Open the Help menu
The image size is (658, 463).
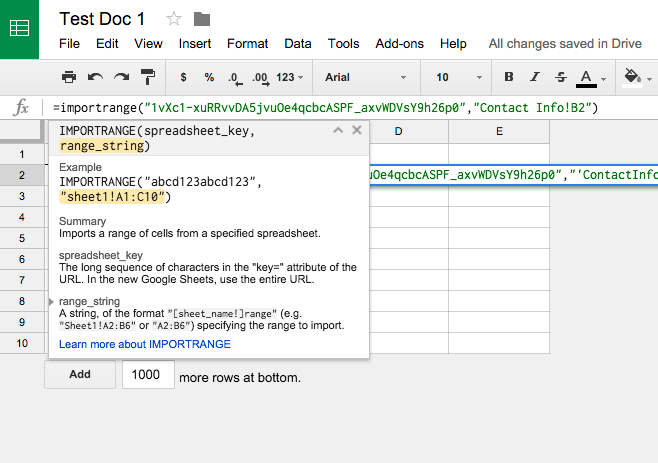pos(453,44)
